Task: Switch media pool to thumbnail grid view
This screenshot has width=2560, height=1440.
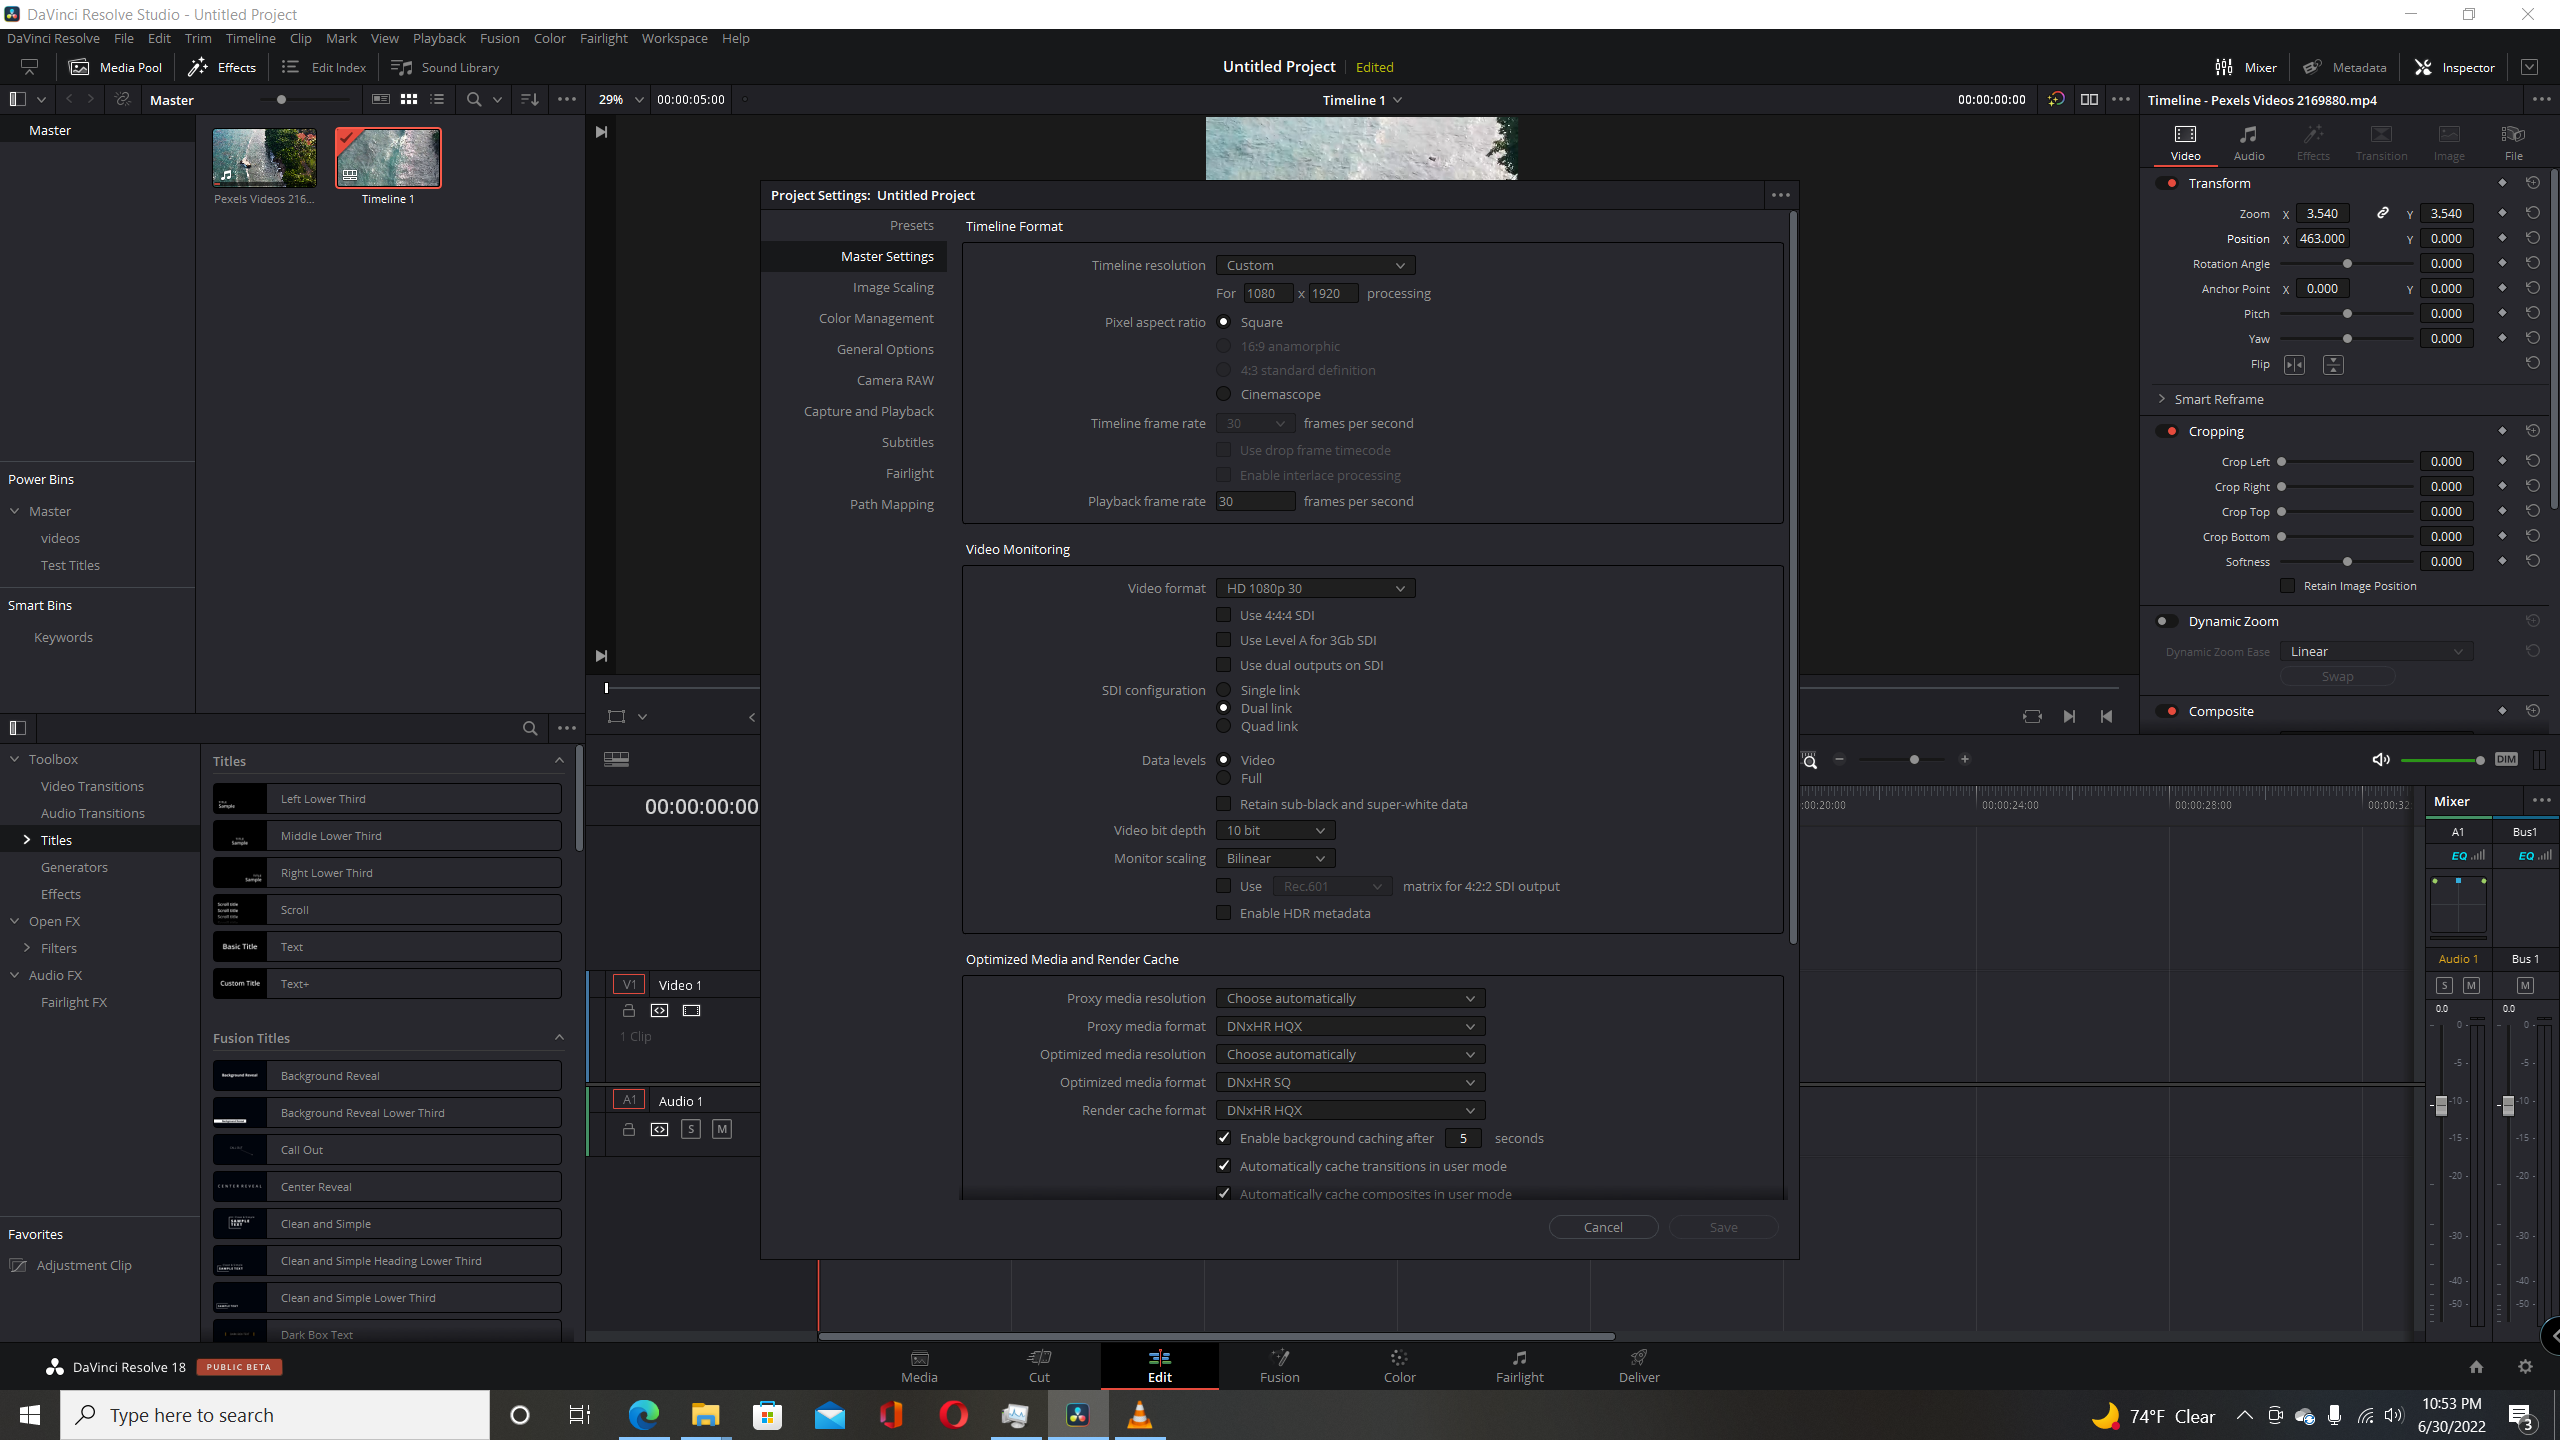Action: [x=409, y=99]
